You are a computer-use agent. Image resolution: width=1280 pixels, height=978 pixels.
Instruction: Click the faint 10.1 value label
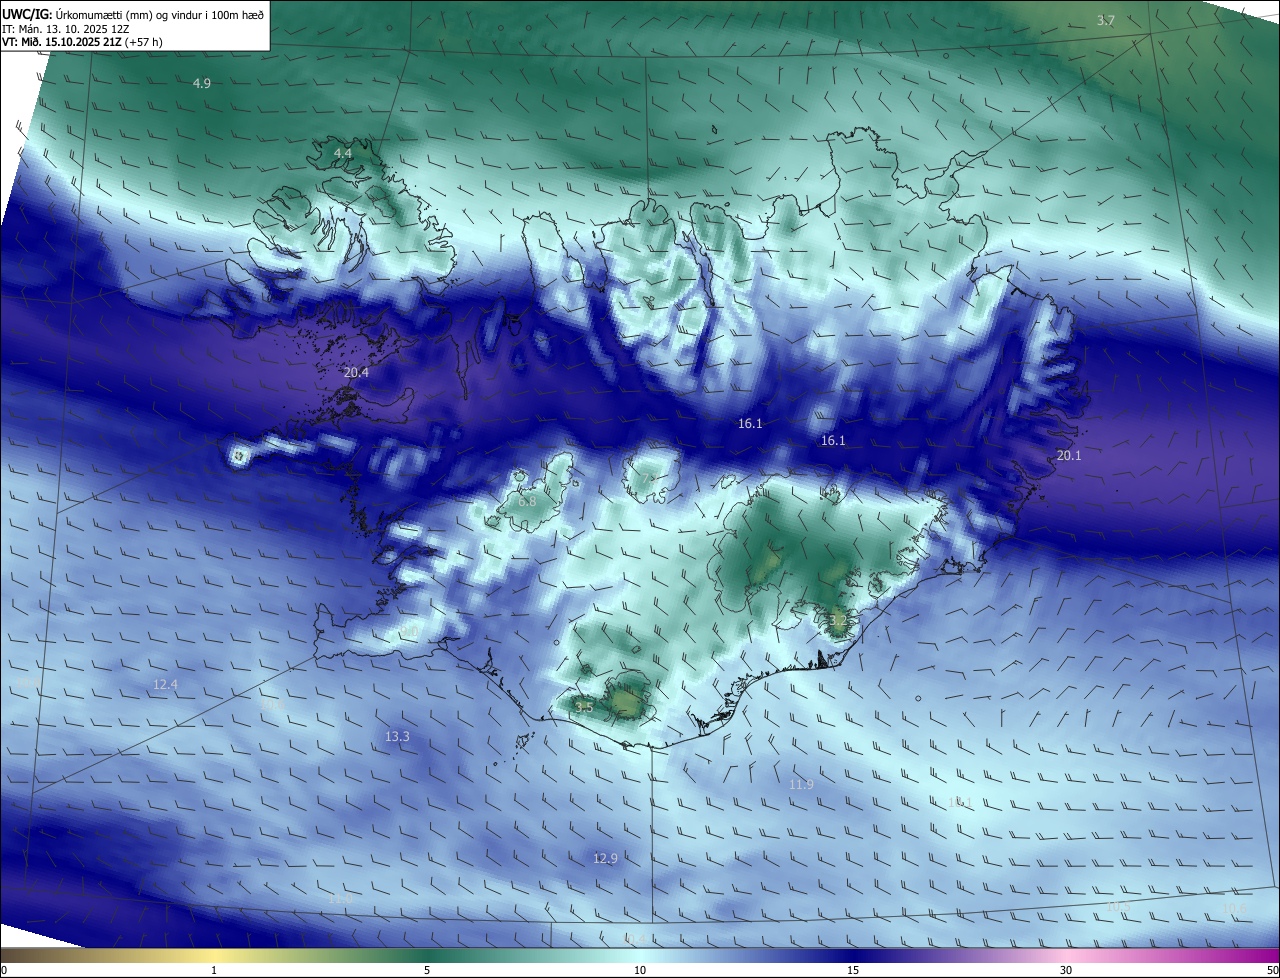pyautogui.click(x=960, y=802)
